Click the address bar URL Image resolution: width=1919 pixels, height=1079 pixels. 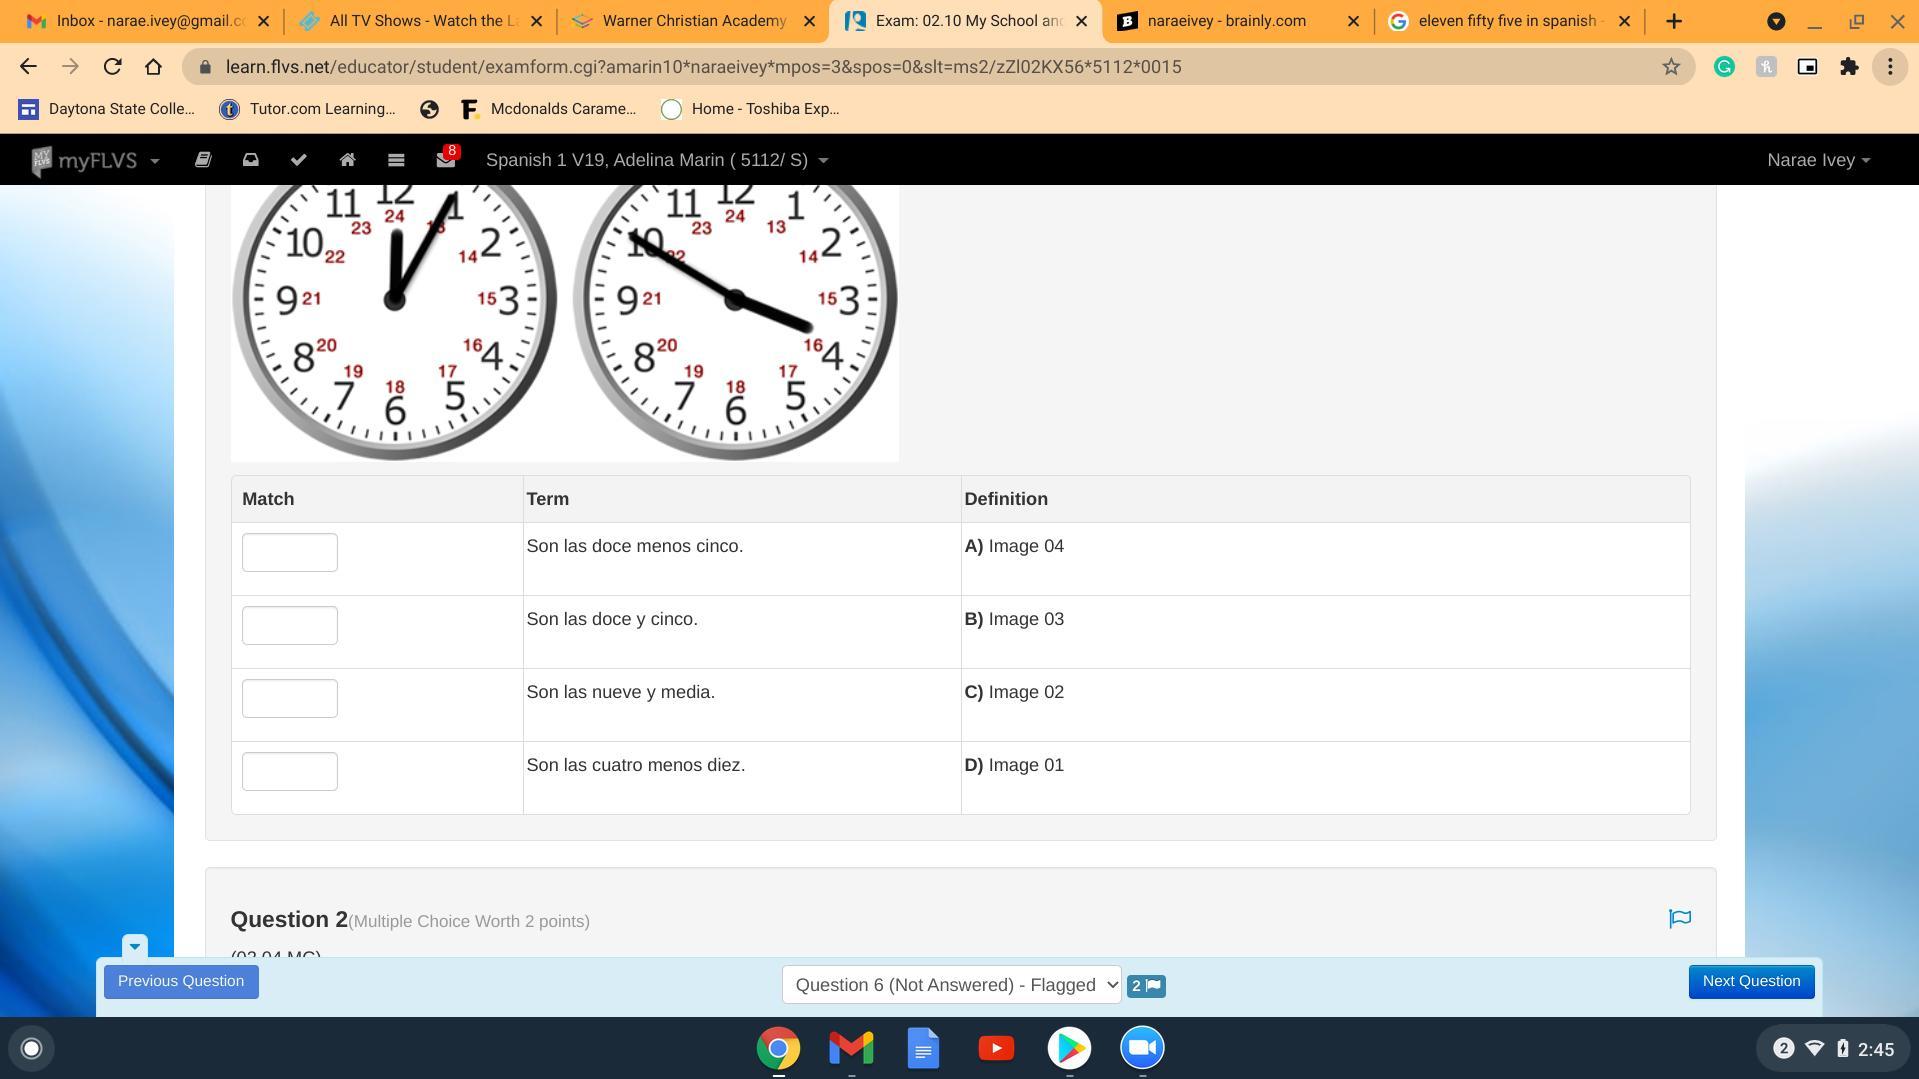(704, 67)
